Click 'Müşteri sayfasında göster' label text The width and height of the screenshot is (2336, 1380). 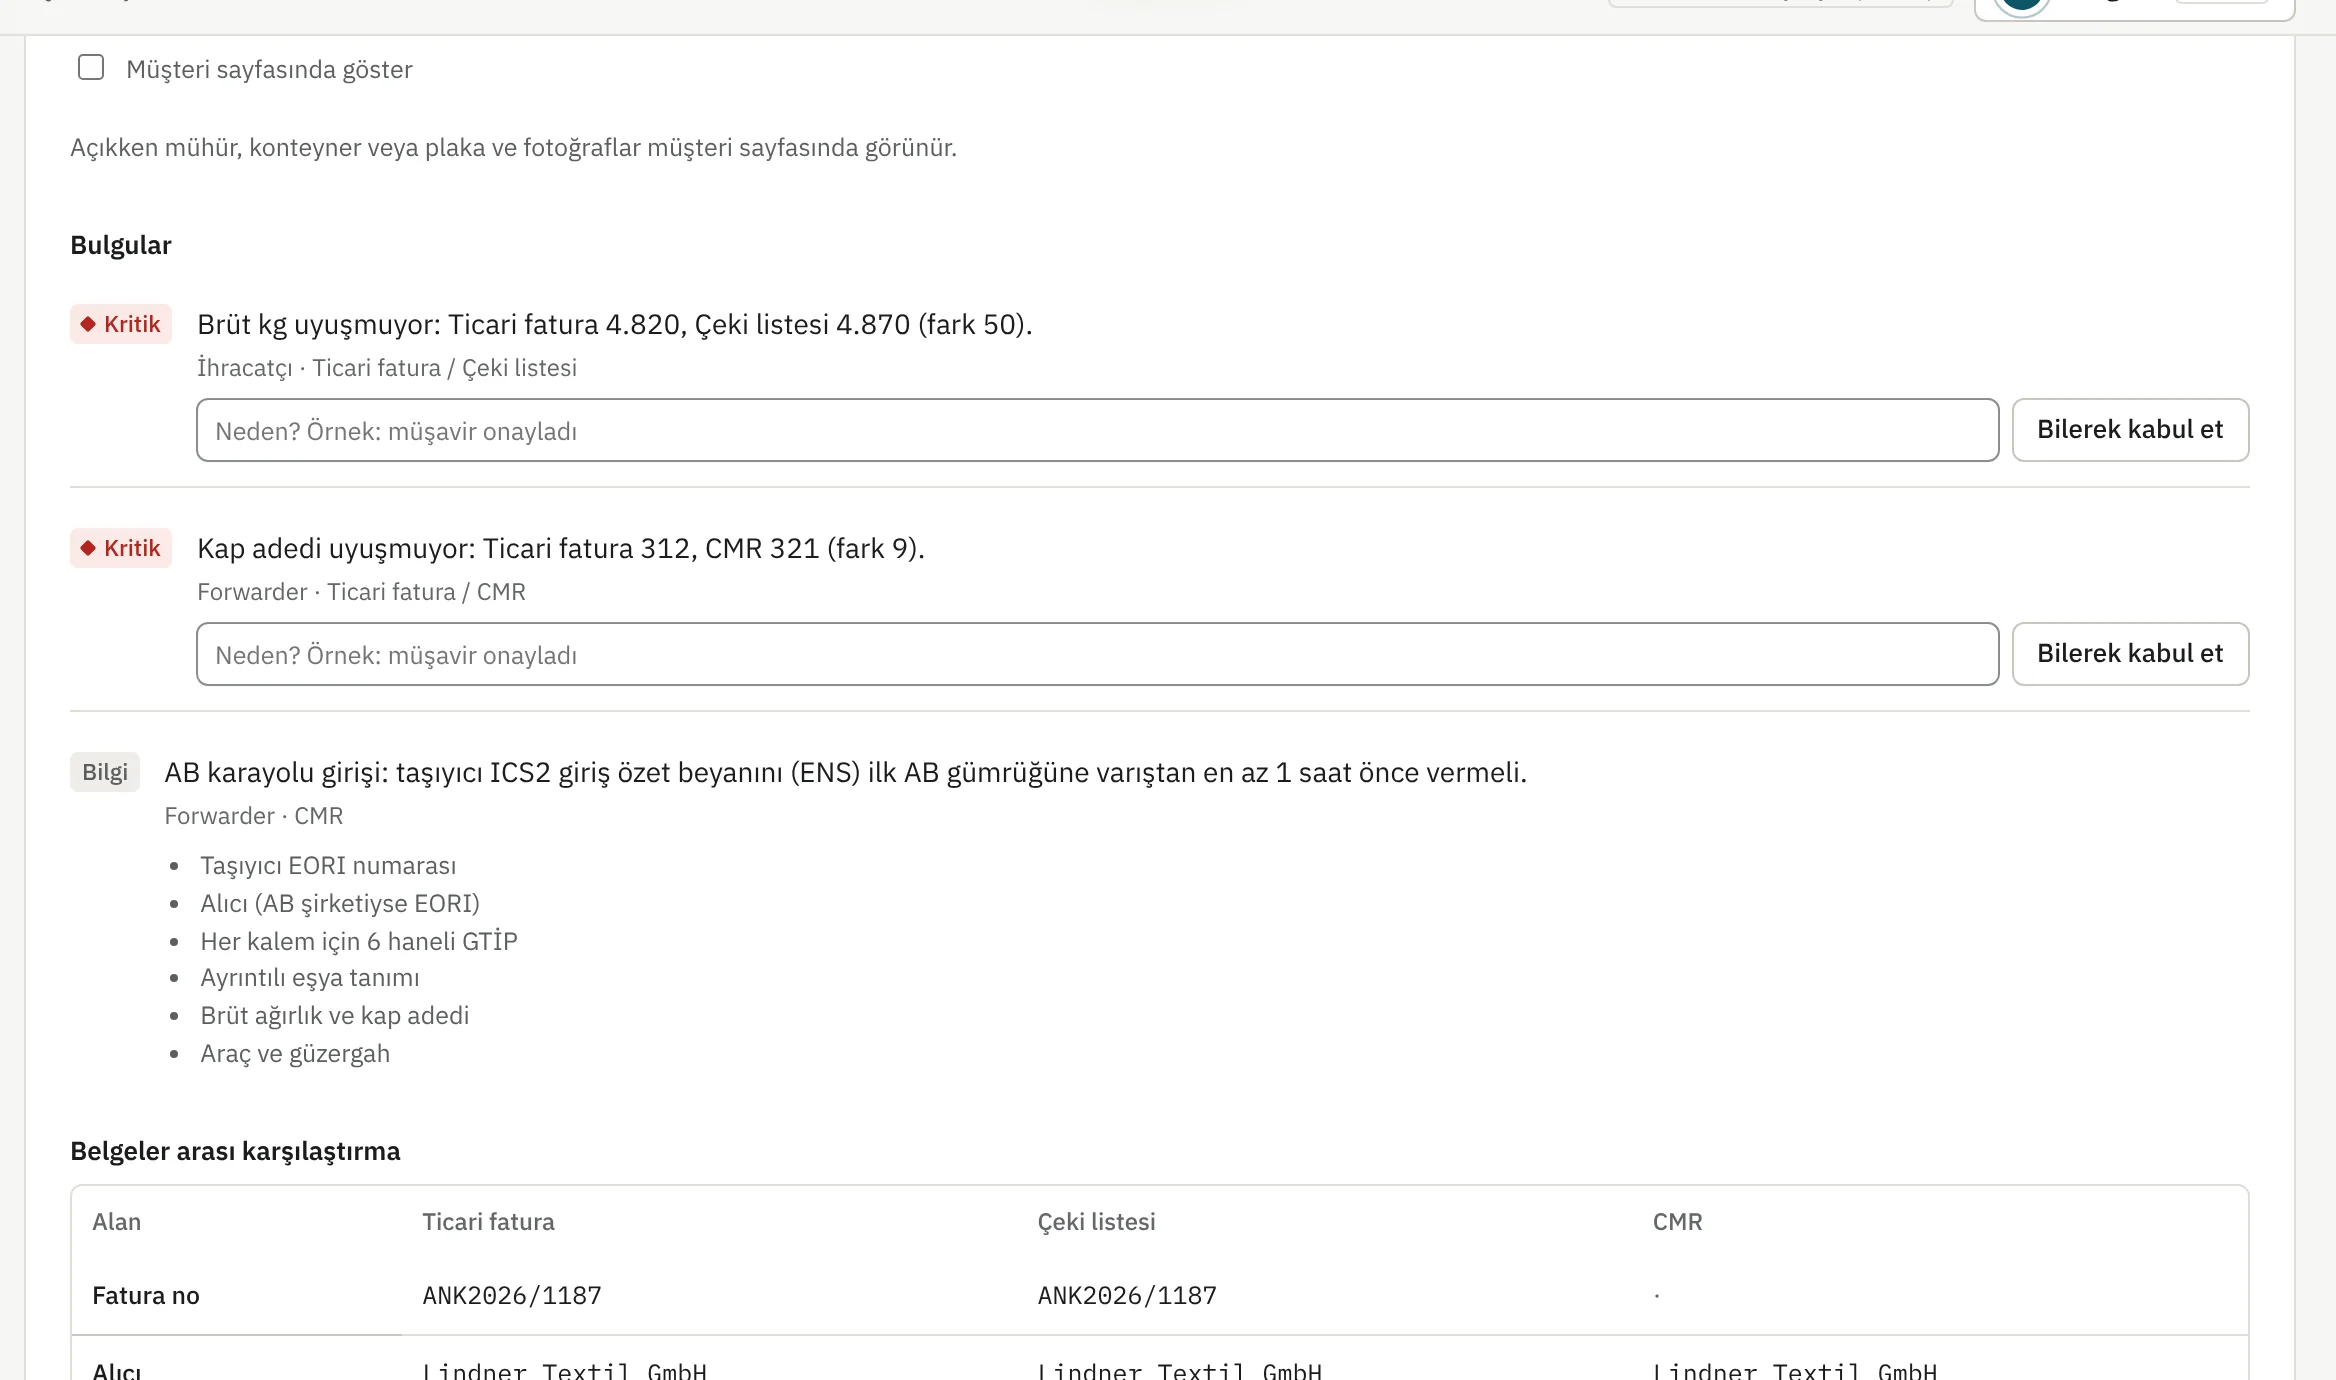pos(269,69)
